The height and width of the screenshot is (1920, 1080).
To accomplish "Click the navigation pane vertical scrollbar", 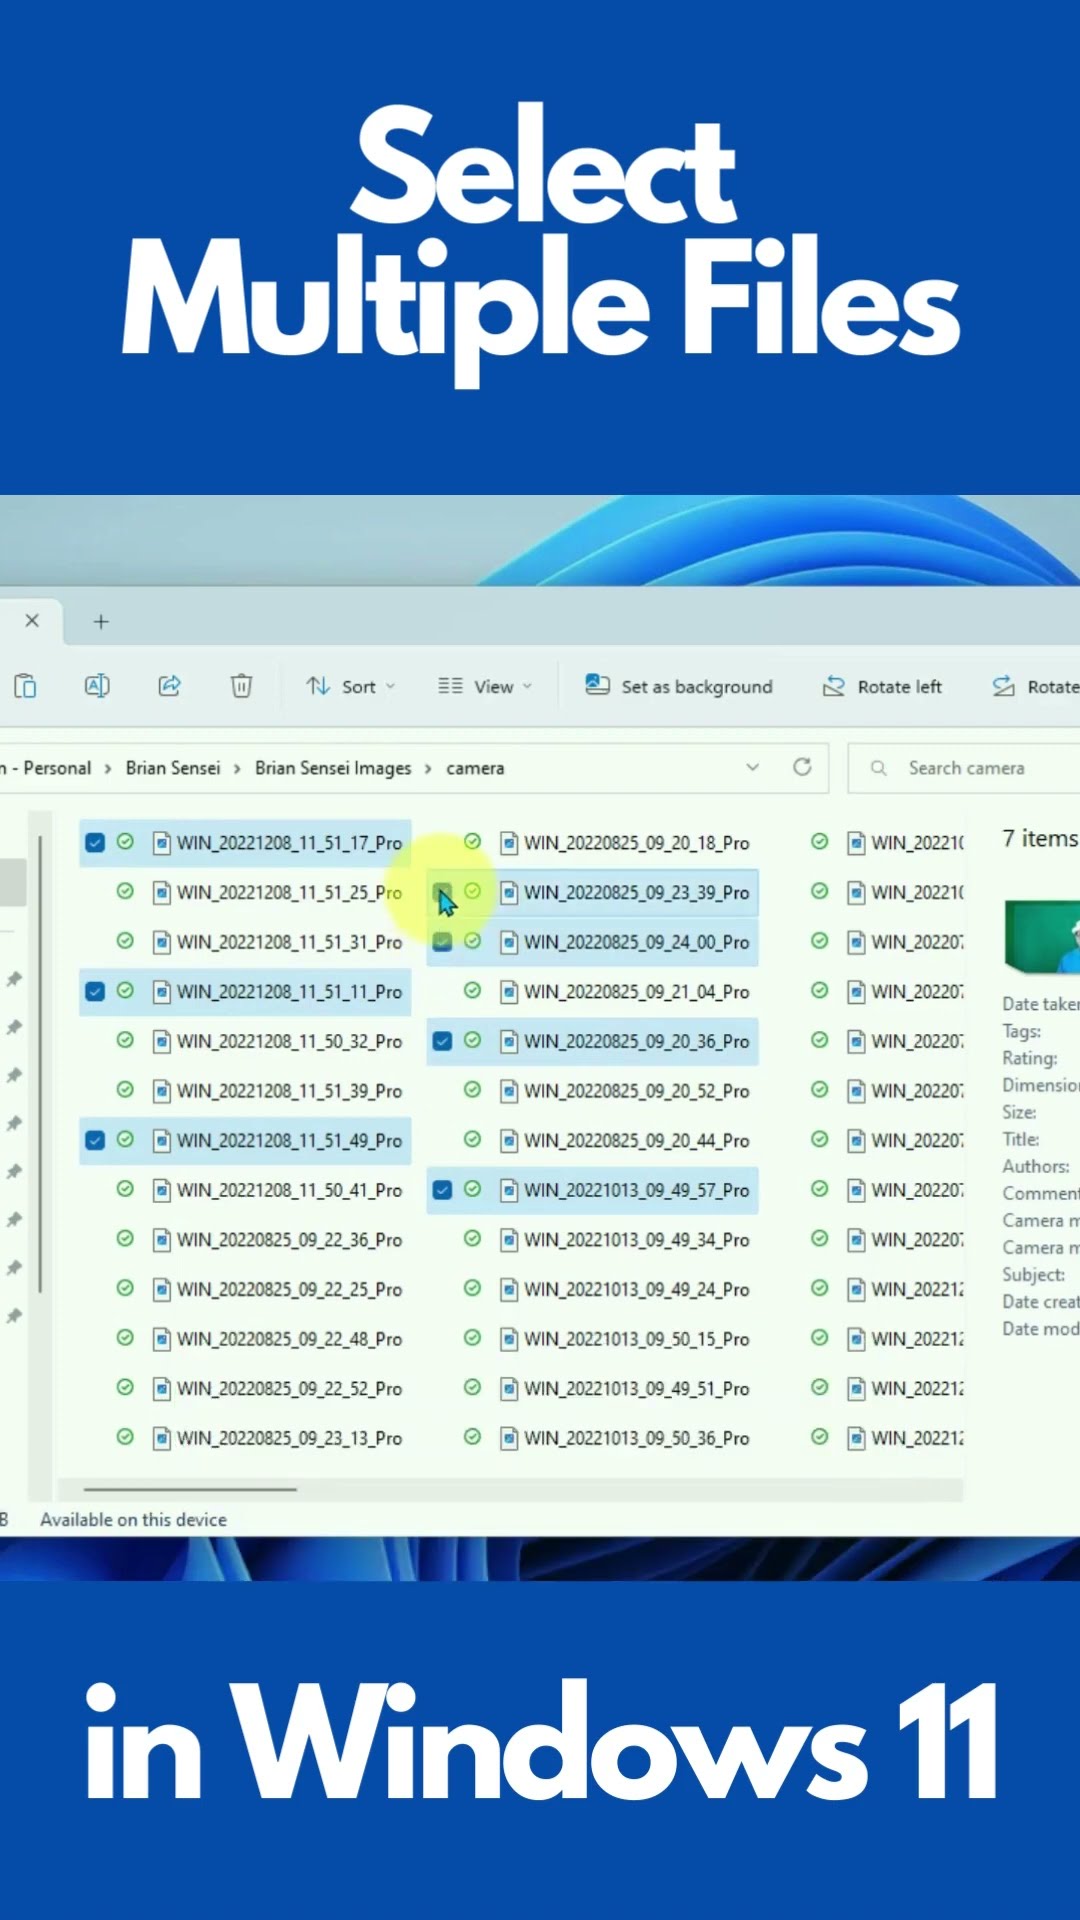I will 40,1064.
